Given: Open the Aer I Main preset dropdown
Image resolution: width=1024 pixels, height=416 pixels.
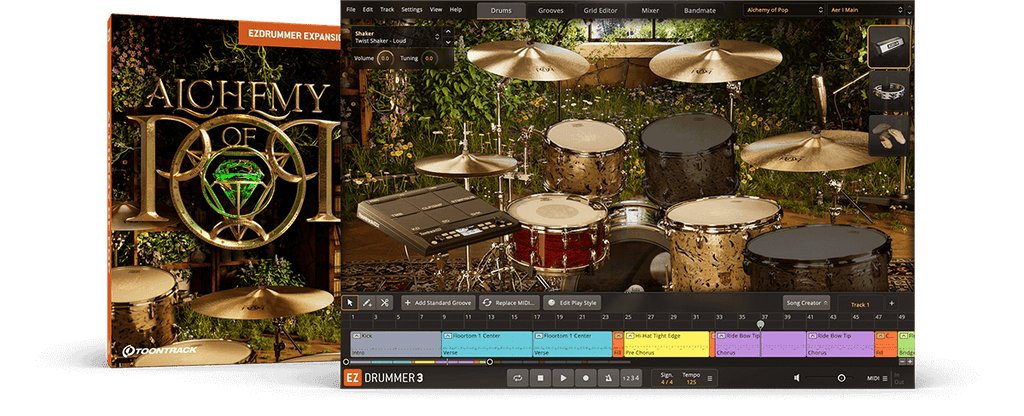Looking at the screenshot, I should [x=867, y=10].
